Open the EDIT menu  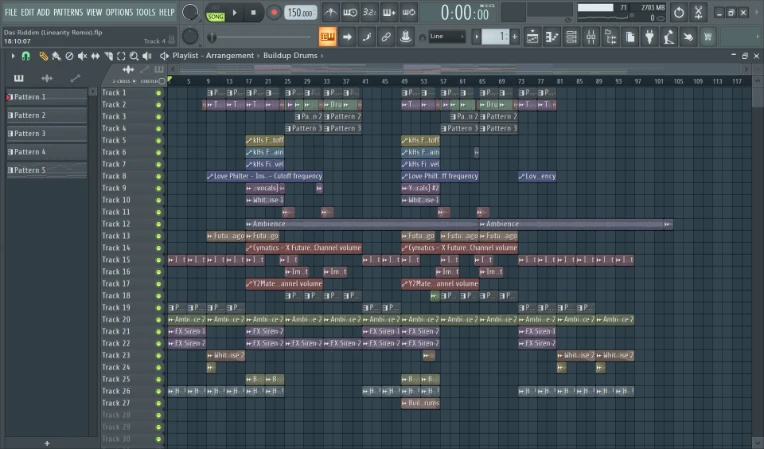27,12
